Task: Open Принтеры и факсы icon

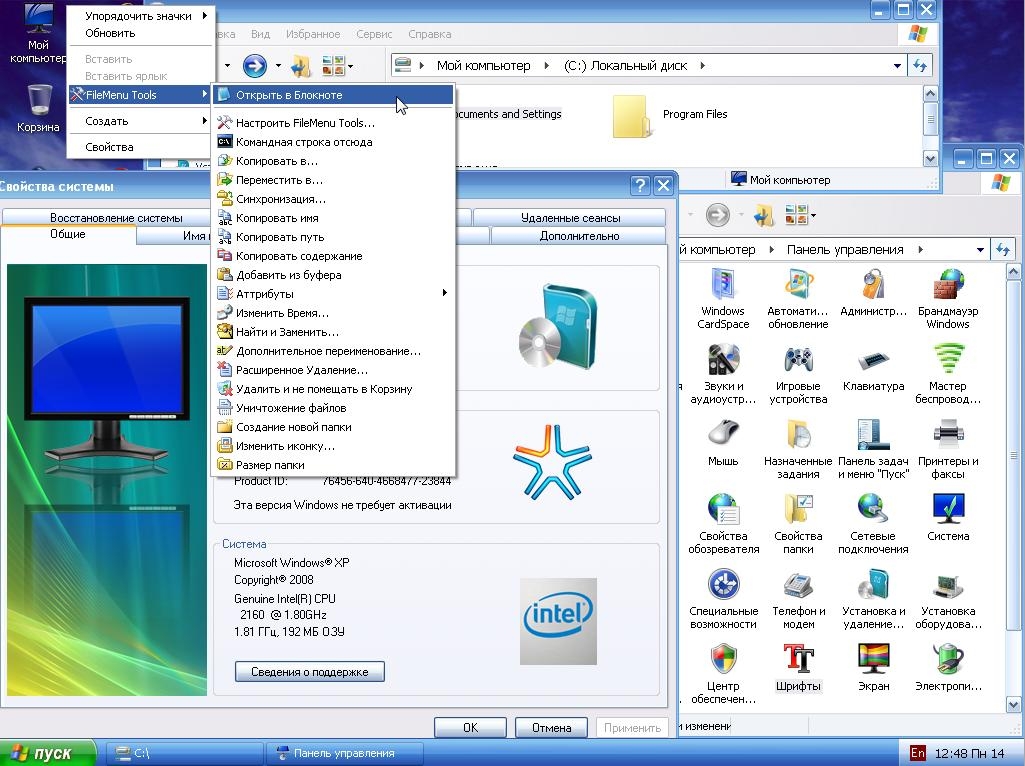Action: coord(948,449)
